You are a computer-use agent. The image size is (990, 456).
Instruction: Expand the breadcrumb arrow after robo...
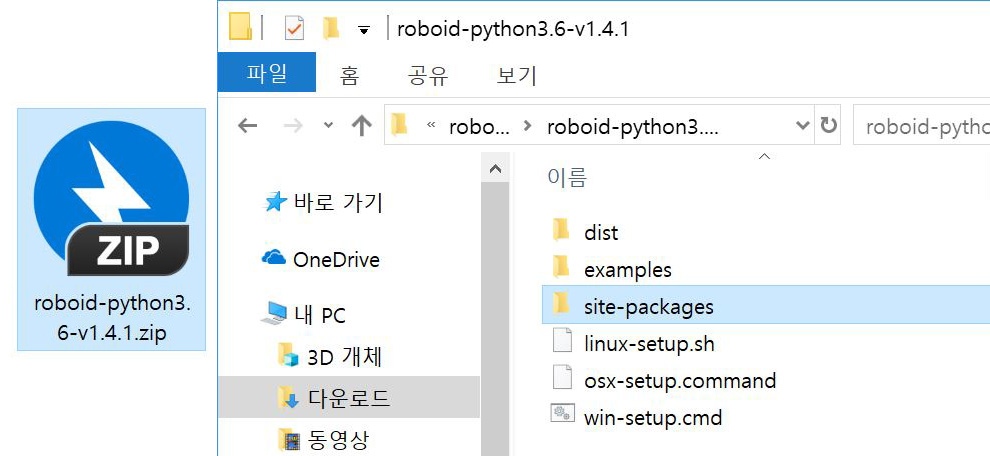[x=528, y=126]
